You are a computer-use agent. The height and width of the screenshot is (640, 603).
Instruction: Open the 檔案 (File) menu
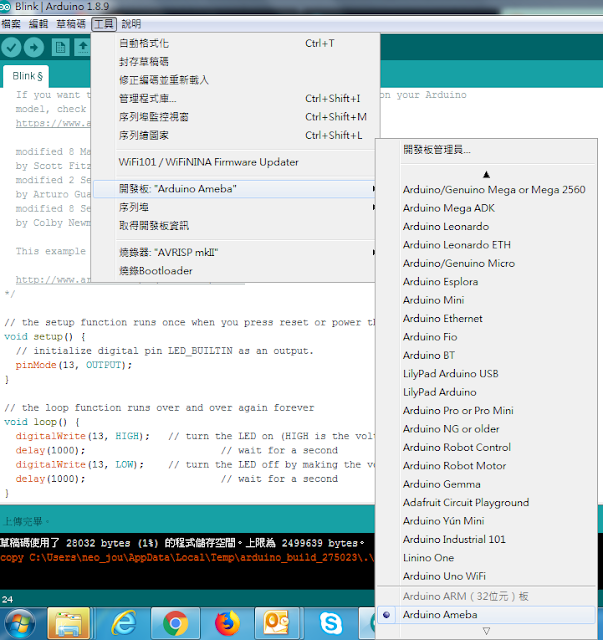(x=11, y=24)
